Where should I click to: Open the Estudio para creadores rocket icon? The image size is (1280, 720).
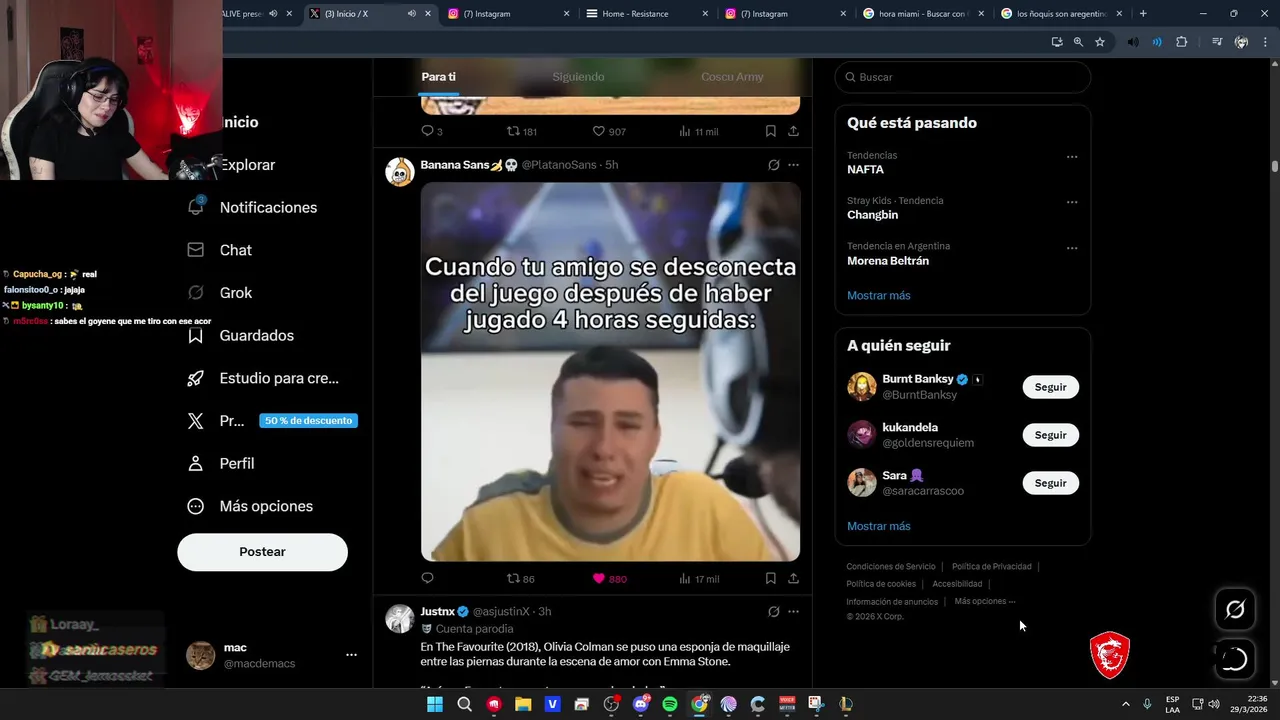click(x=196, y=378)
